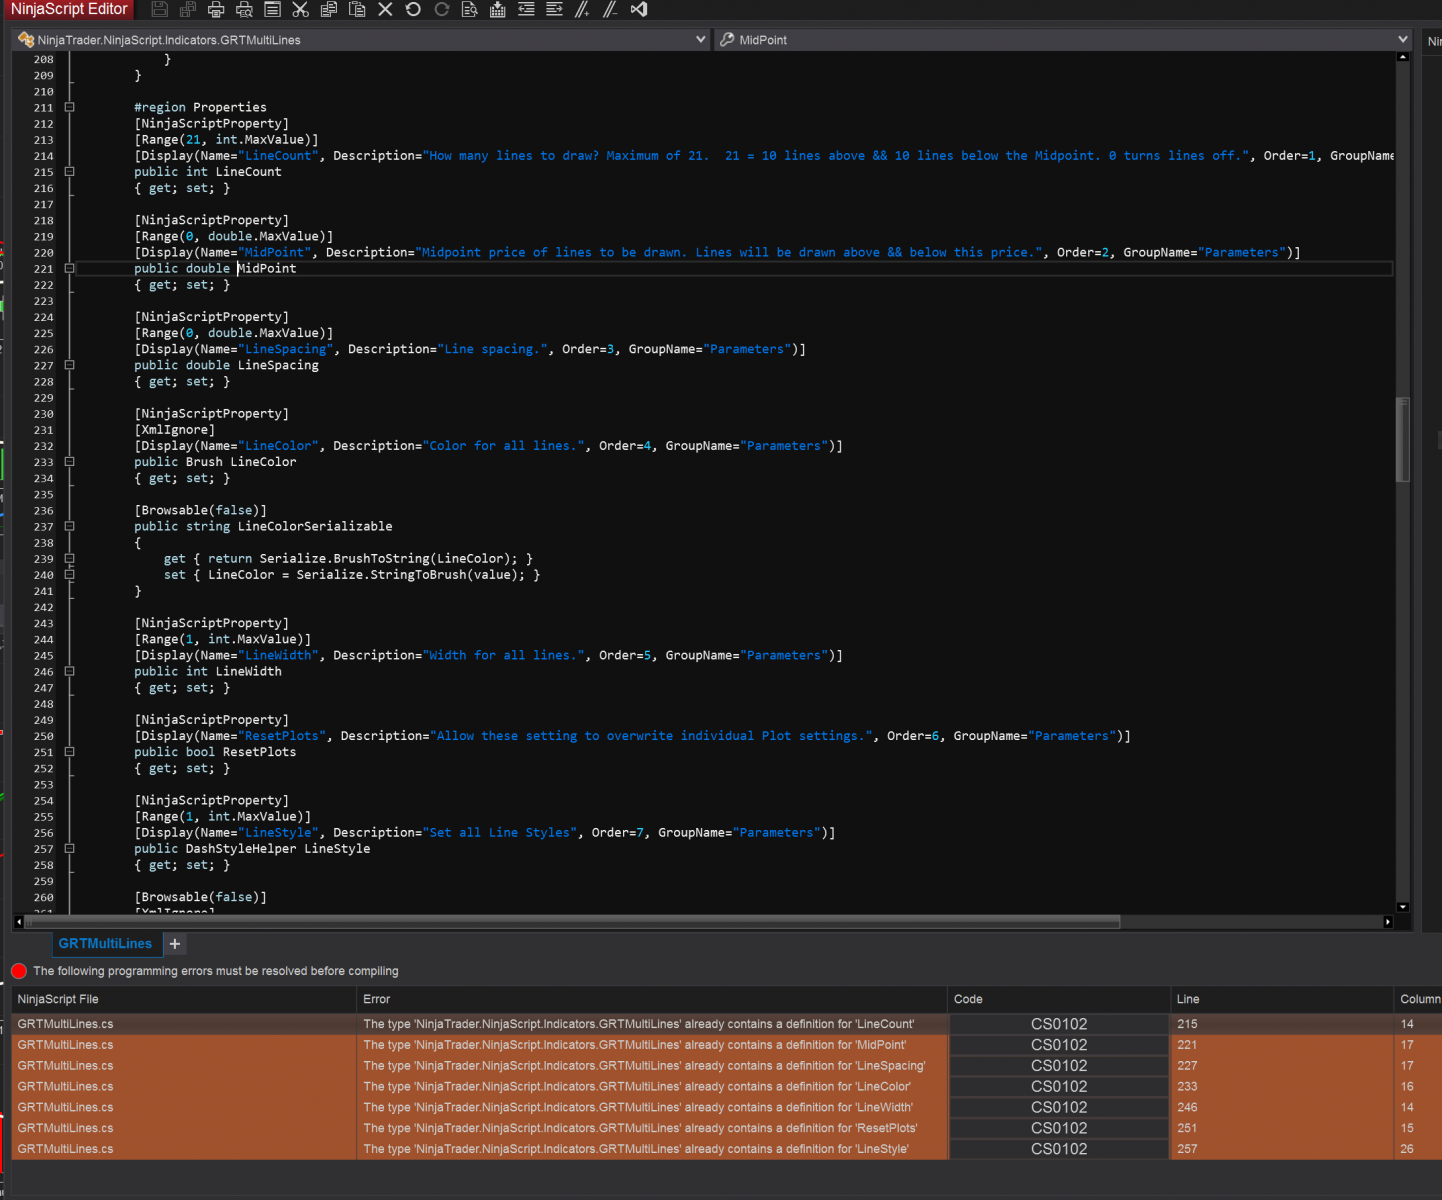Click the horizontal scrollbar of code editor
The image size is (1442, 1200).
coord(570,922)
